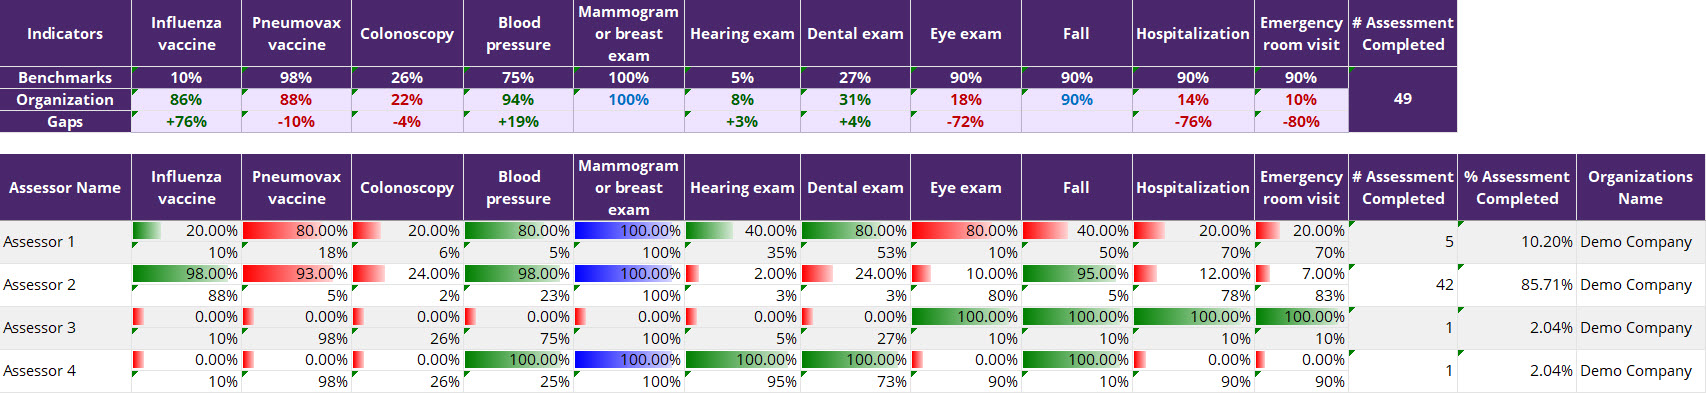1706x393 pixels.
Task: Click the % Assessment Completed column header
Action: [1517, 187]
